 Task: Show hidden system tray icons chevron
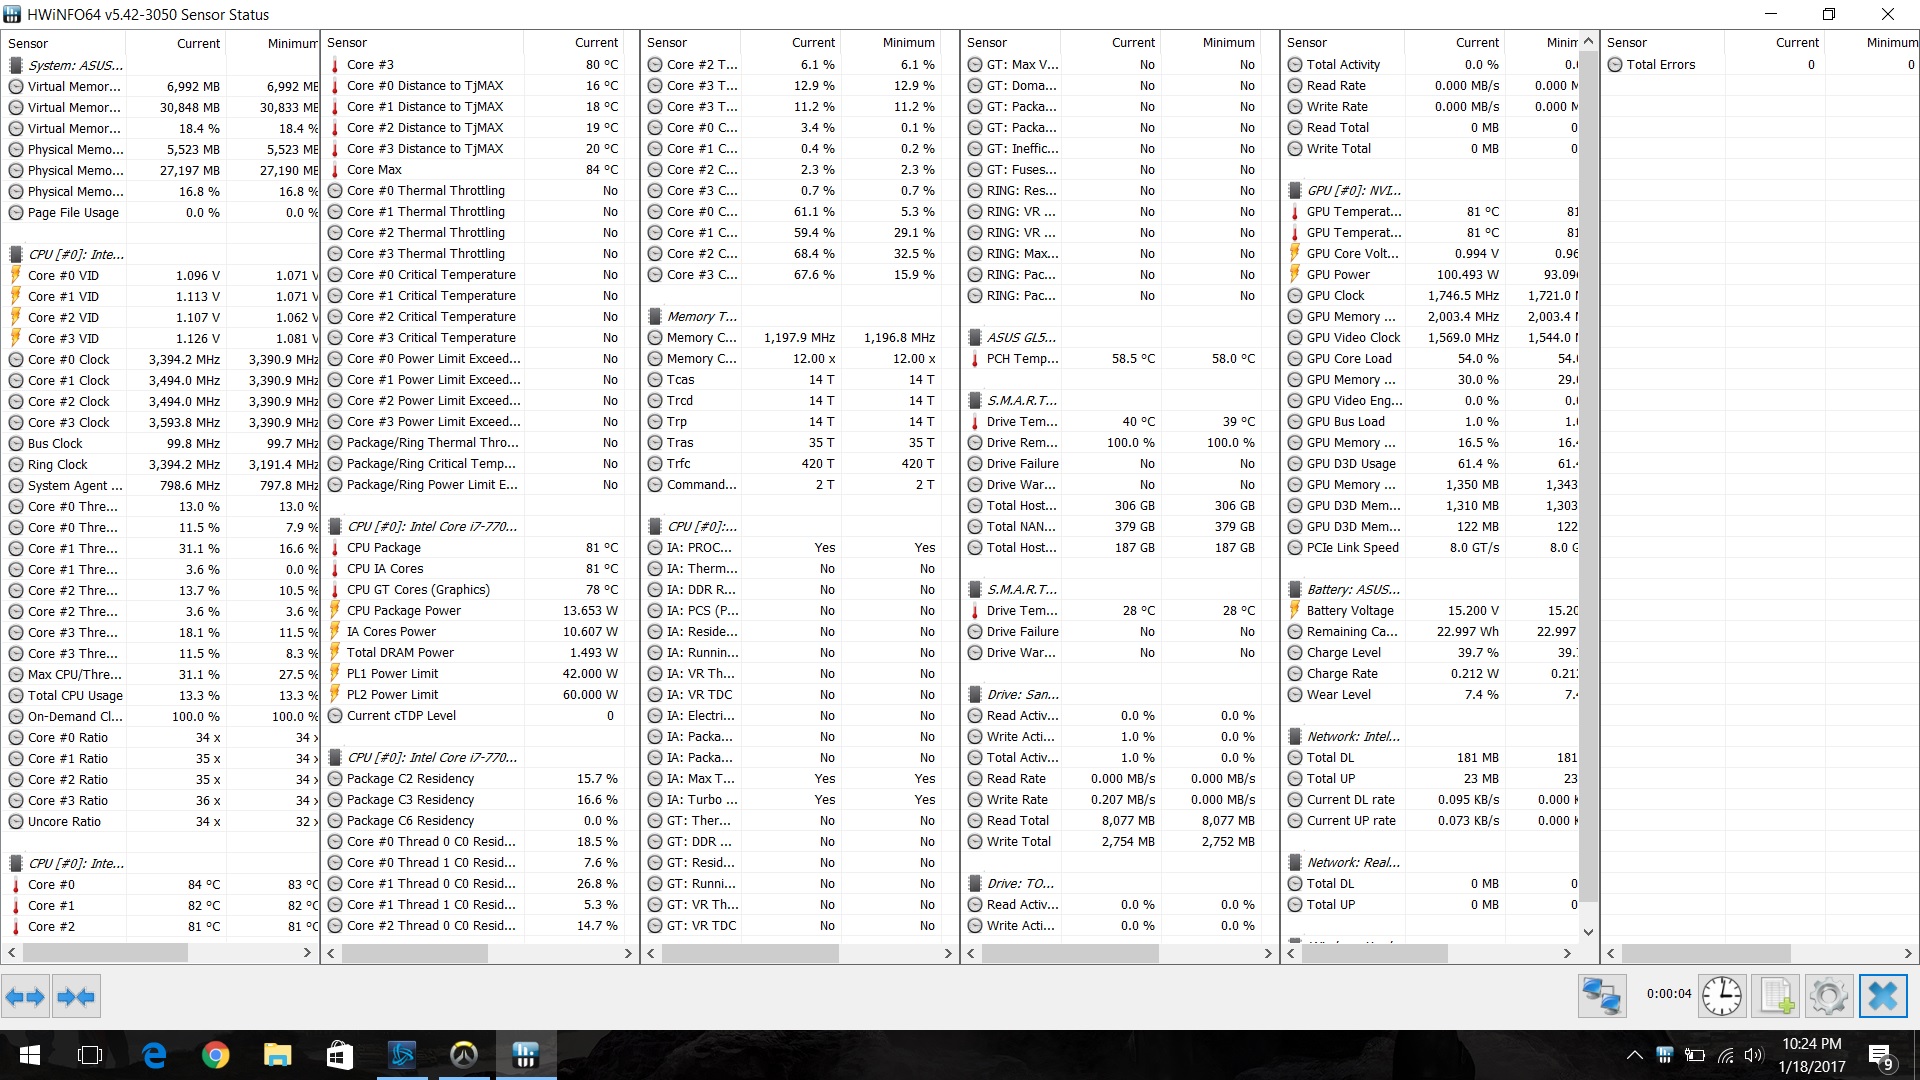click(1634, 1055)
